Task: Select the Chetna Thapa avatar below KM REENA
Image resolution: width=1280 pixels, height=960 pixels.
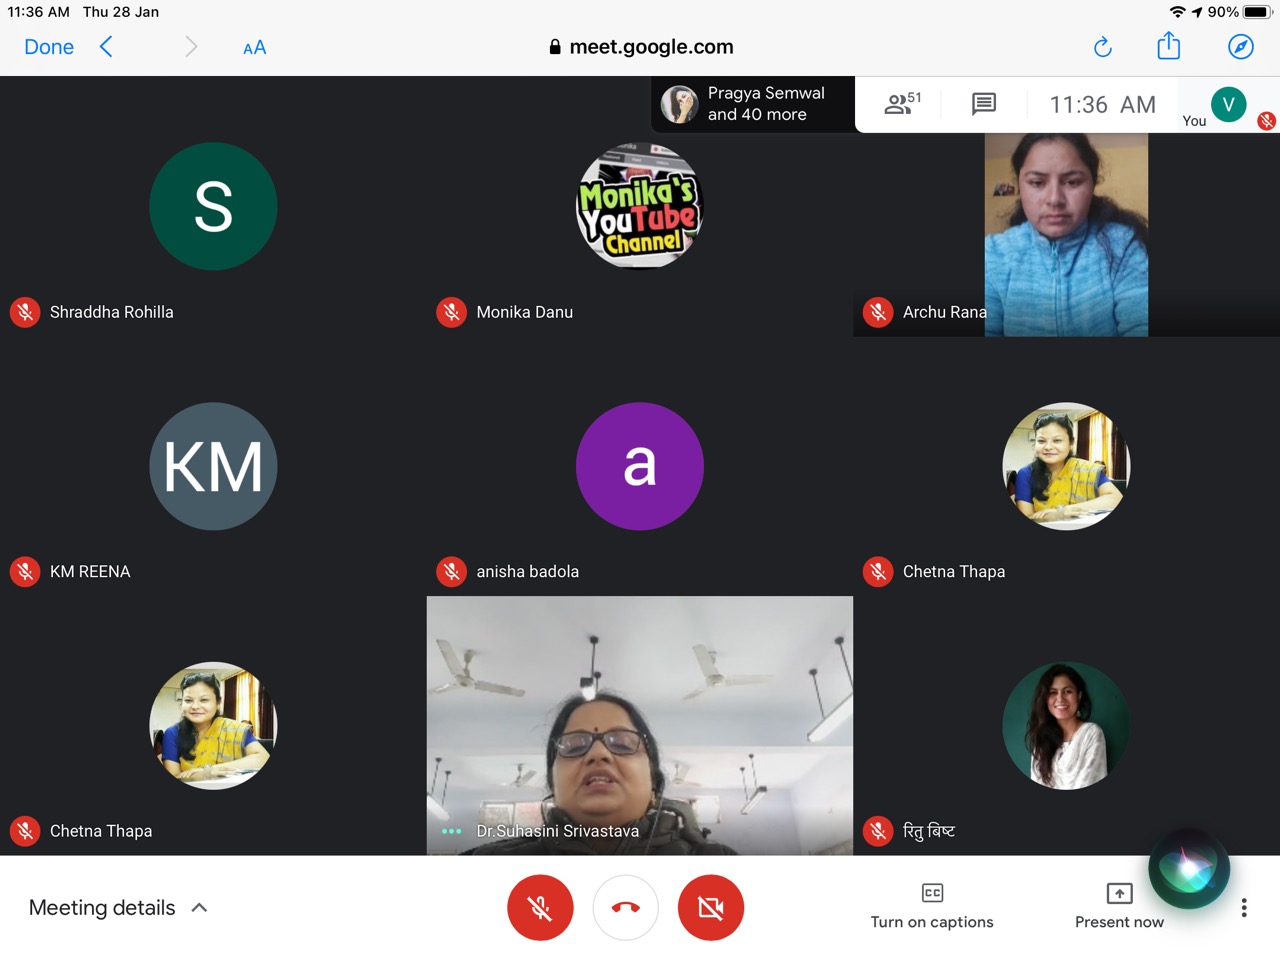Action: click(x=213, y=726)
